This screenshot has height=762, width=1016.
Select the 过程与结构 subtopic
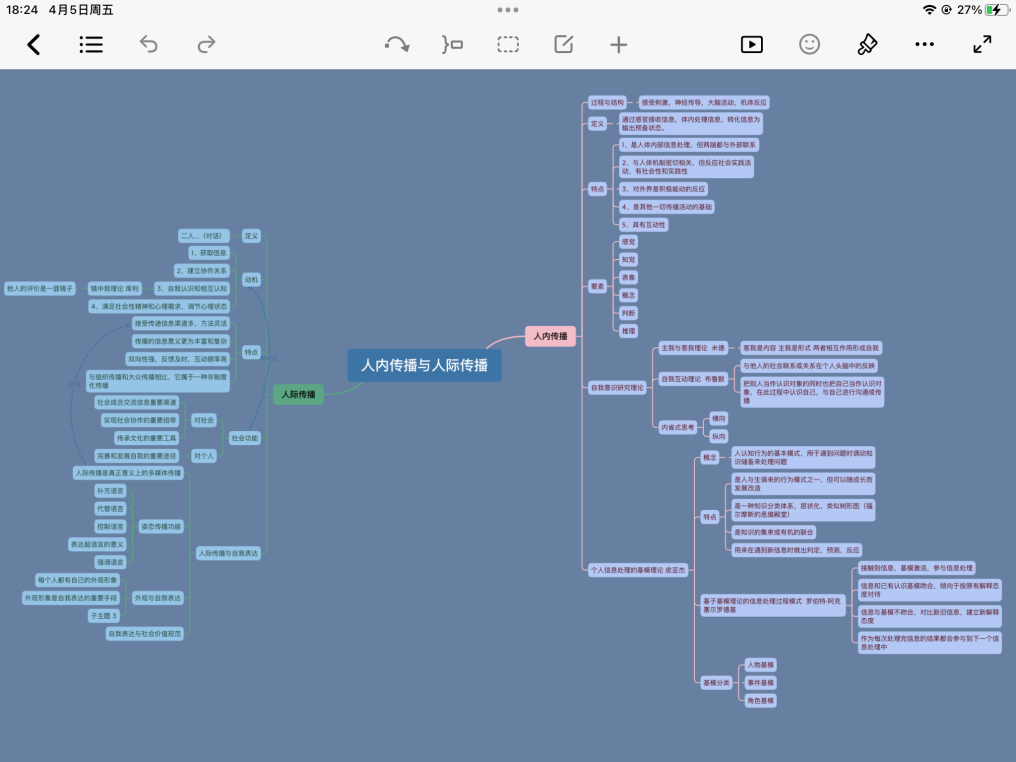(607, 102)
